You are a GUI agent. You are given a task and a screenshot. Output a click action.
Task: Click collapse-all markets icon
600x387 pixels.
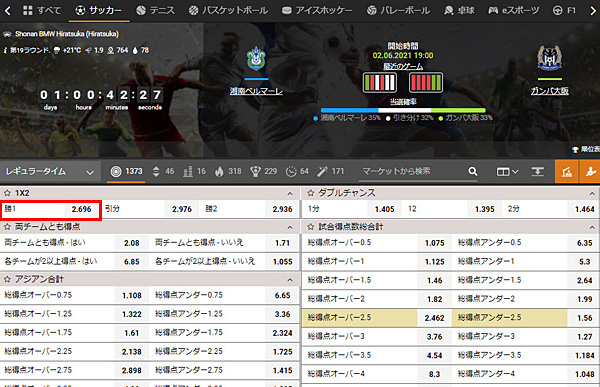(538, 171)
